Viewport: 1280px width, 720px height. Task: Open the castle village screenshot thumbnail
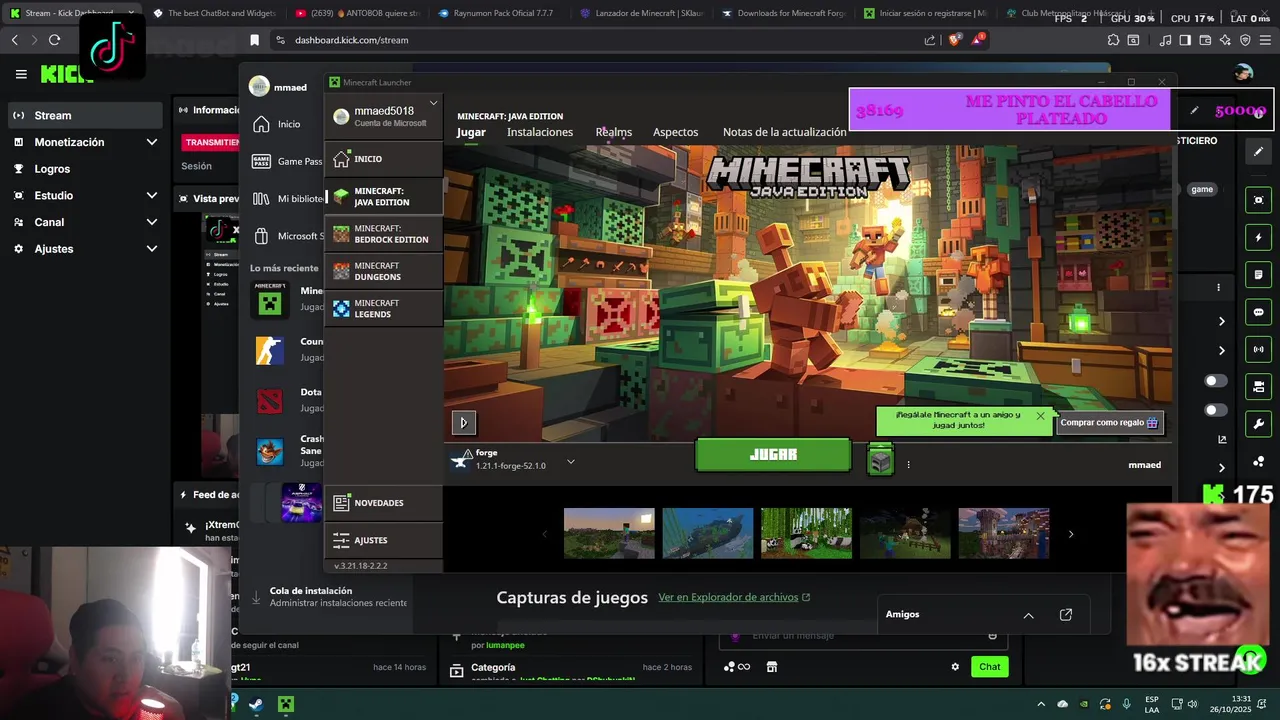click(x=1004, y=533)
